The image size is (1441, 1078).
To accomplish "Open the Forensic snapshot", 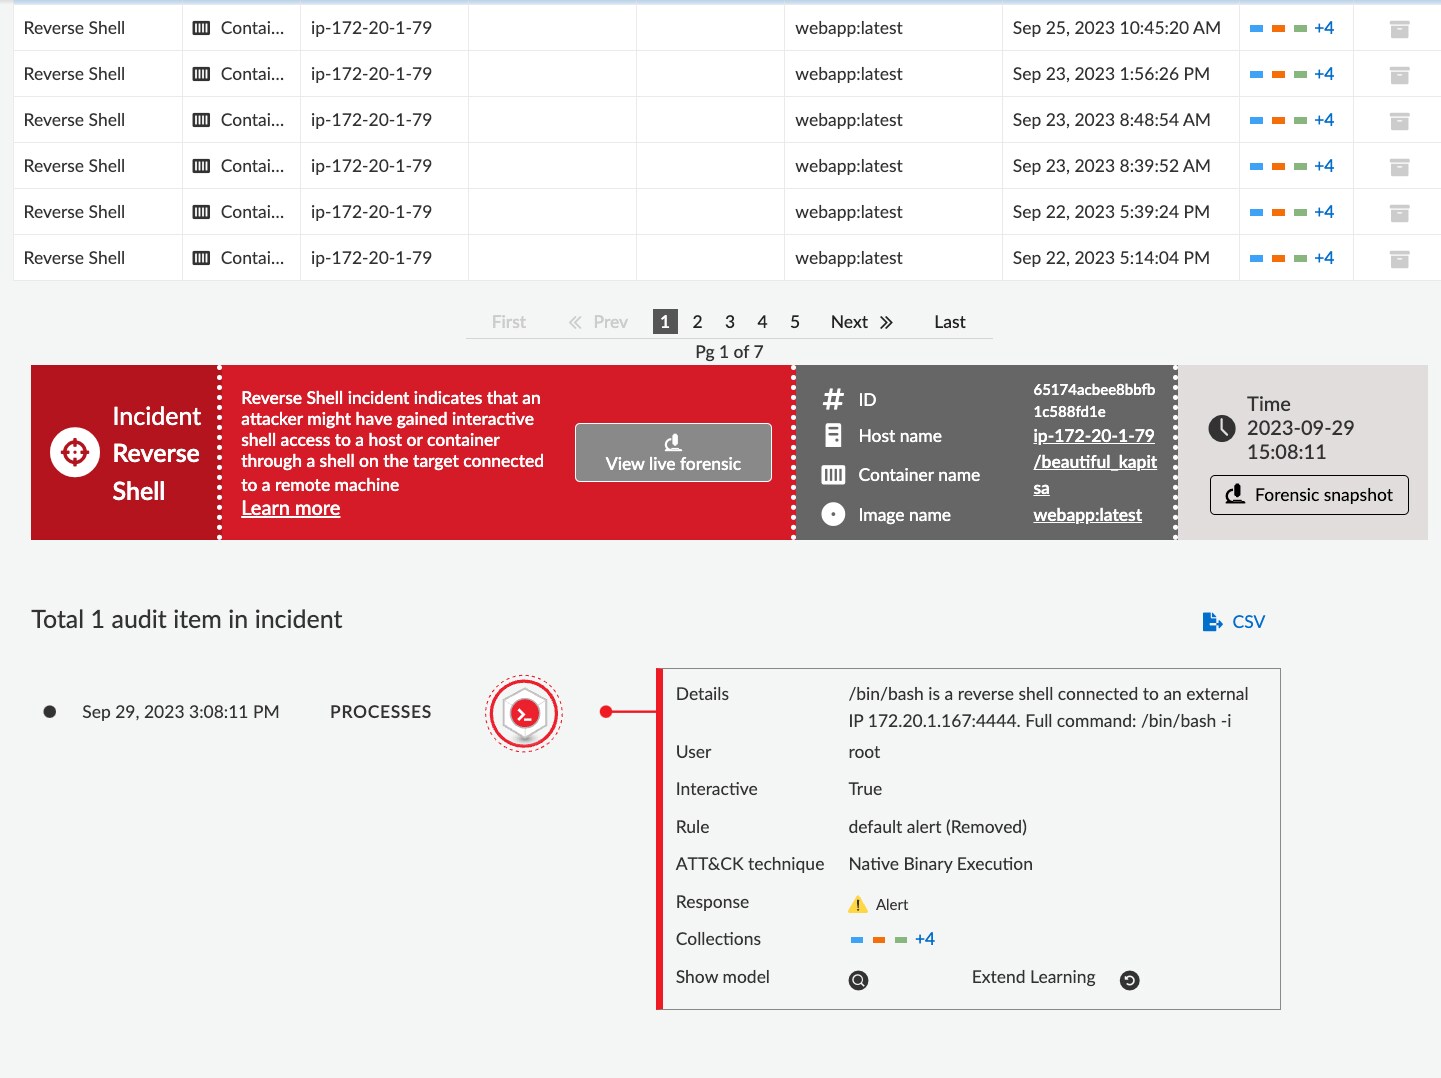I will point(1309,495).
